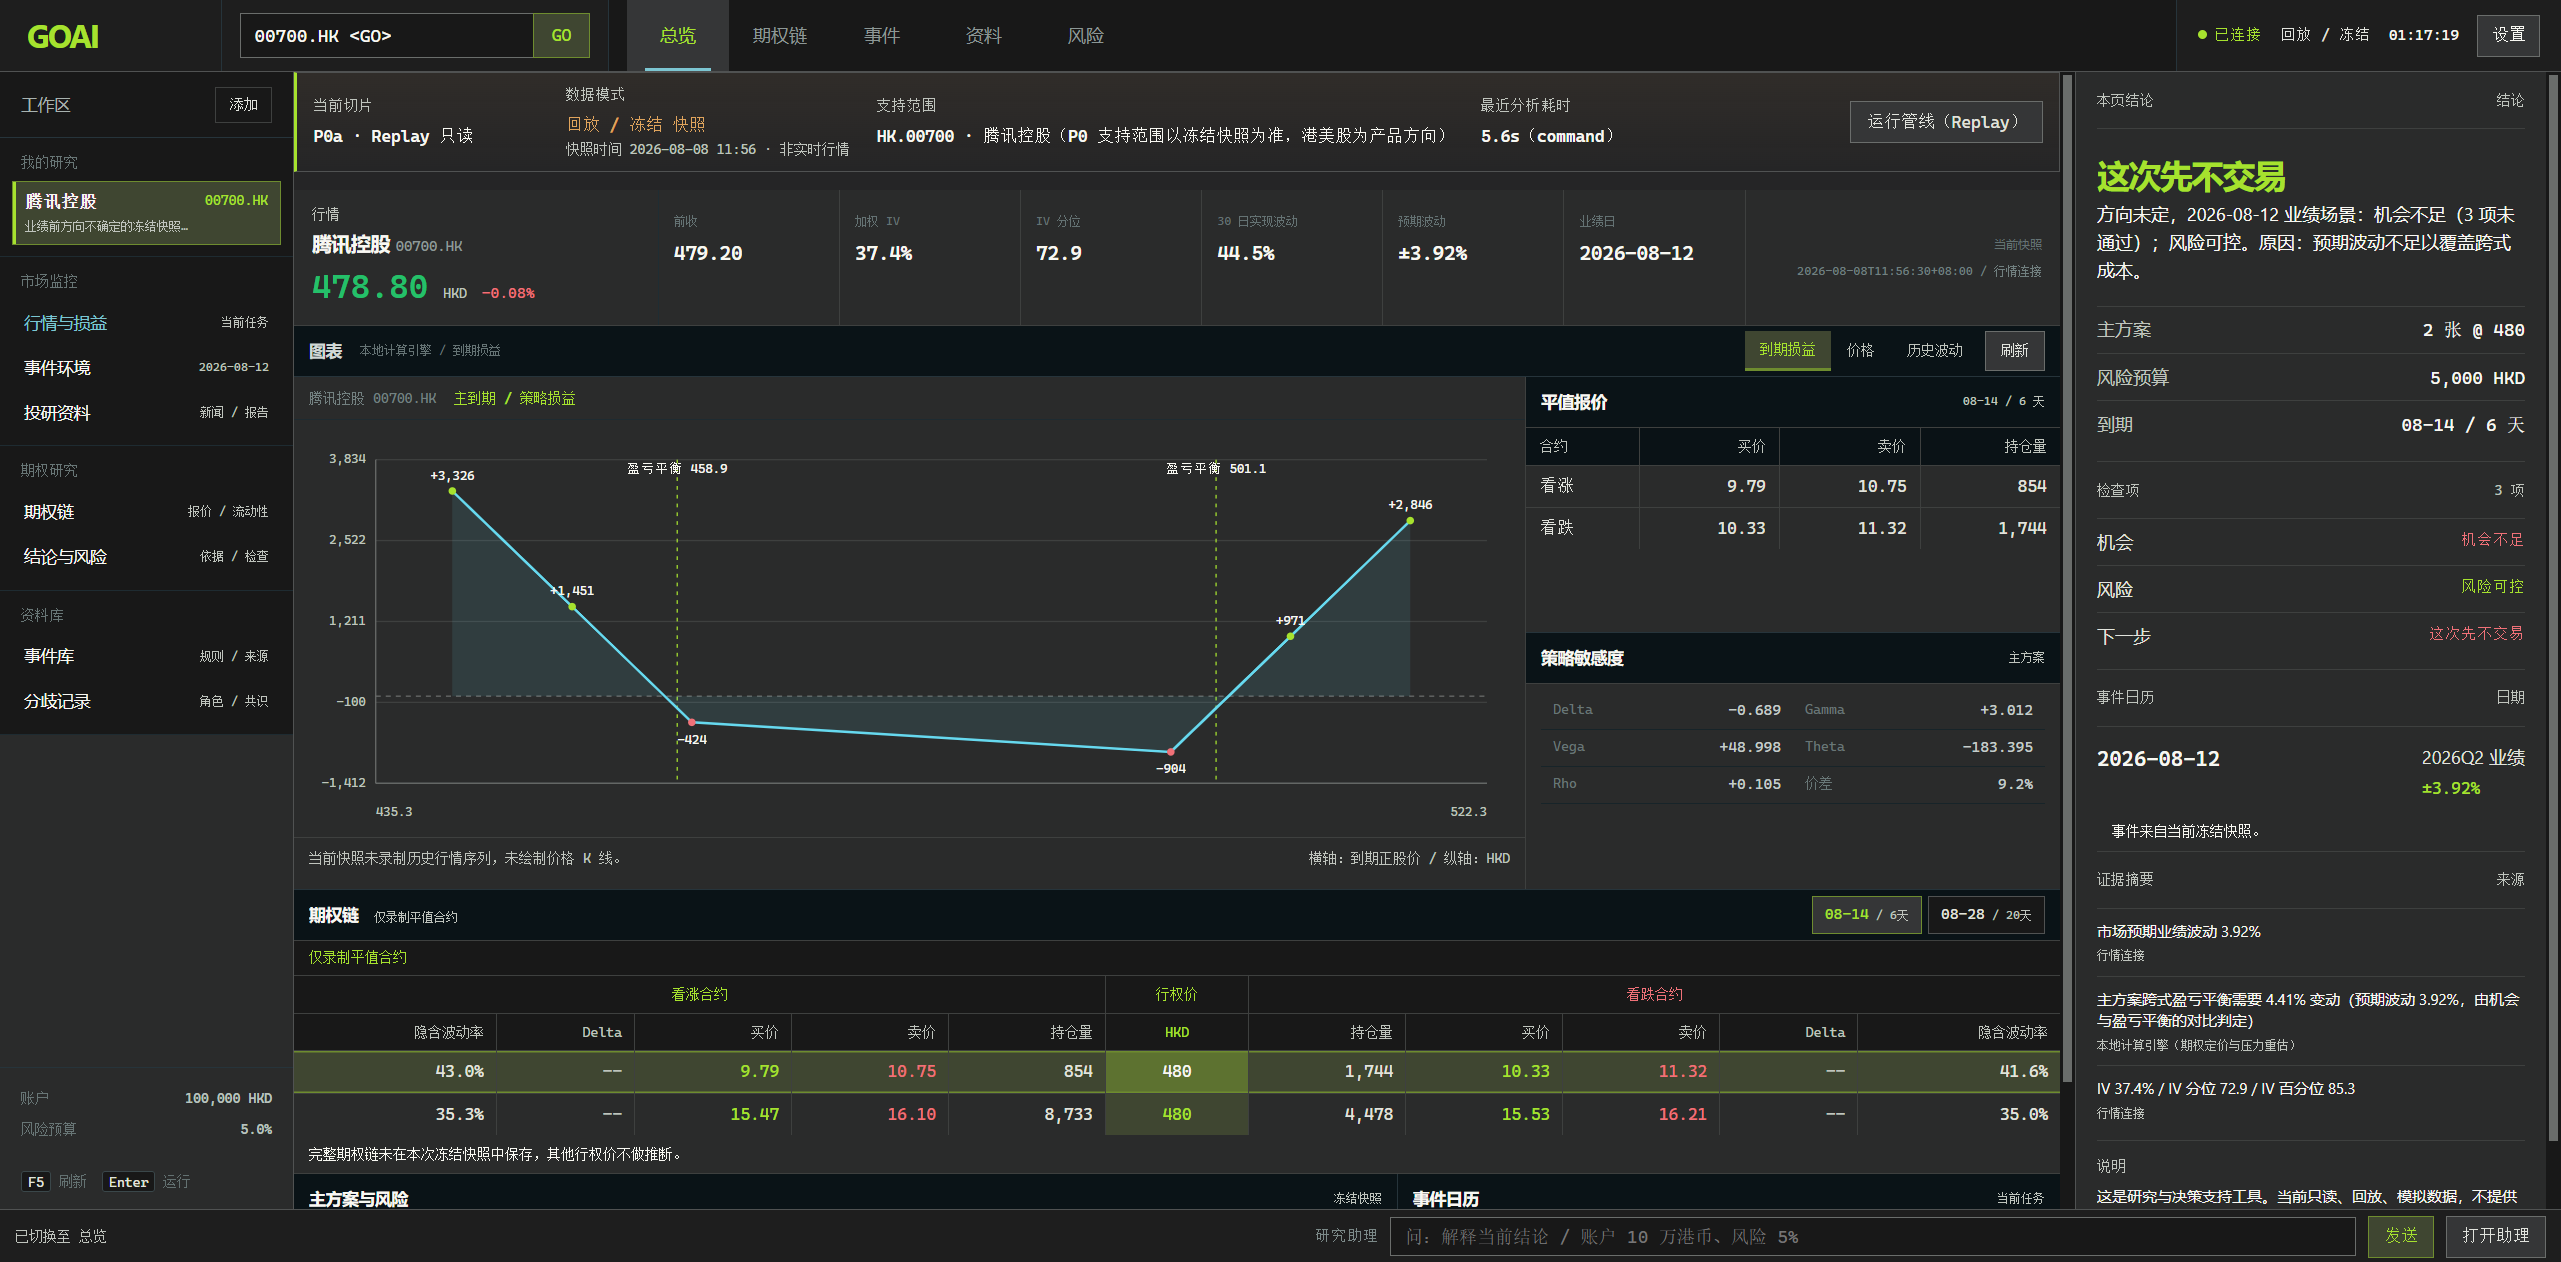Open 期权链 sidebar item

(x=146, y=512)
